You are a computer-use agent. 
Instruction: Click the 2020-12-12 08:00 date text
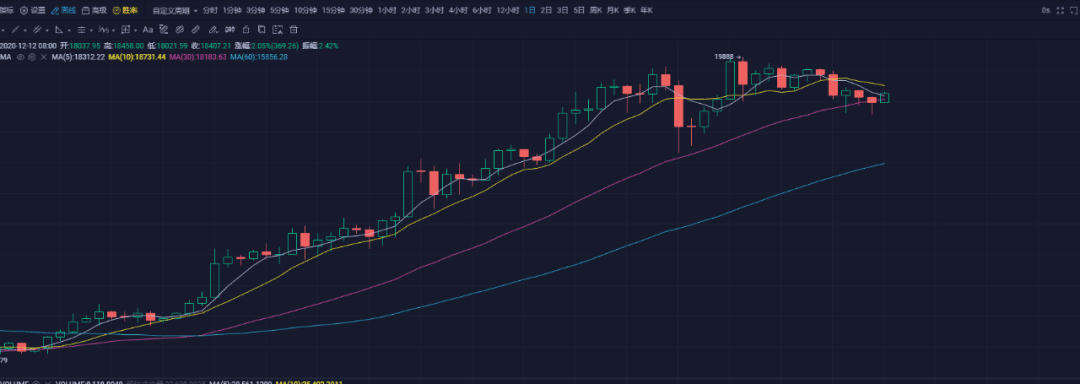point(28,45)
